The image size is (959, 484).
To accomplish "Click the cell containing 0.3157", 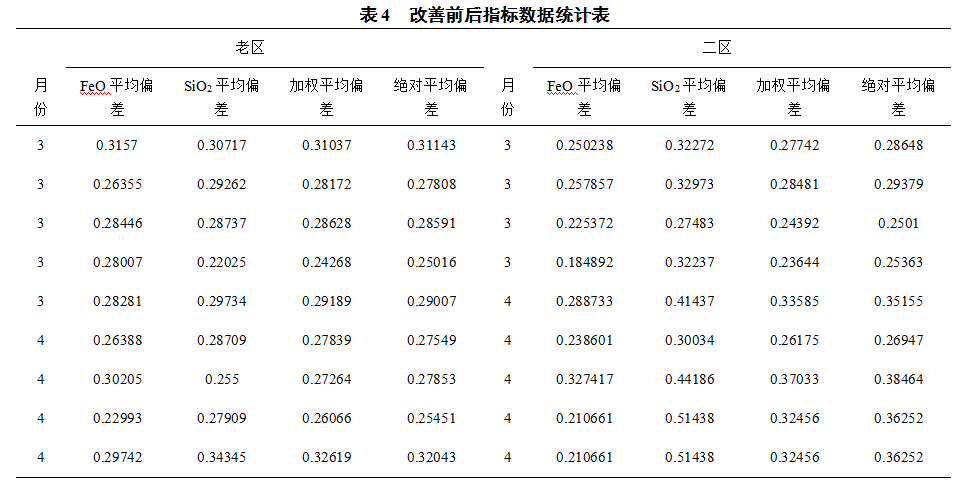I will (117, 146).
